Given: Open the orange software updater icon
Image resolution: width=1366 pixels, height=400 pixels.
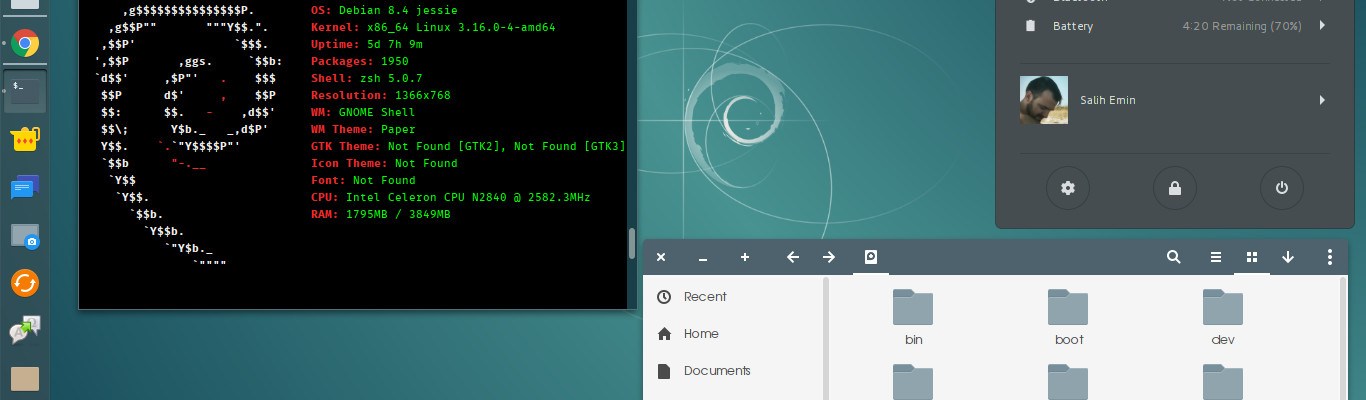Looking at the screenshot, I should pyautogui.click(x=25, y=283).
